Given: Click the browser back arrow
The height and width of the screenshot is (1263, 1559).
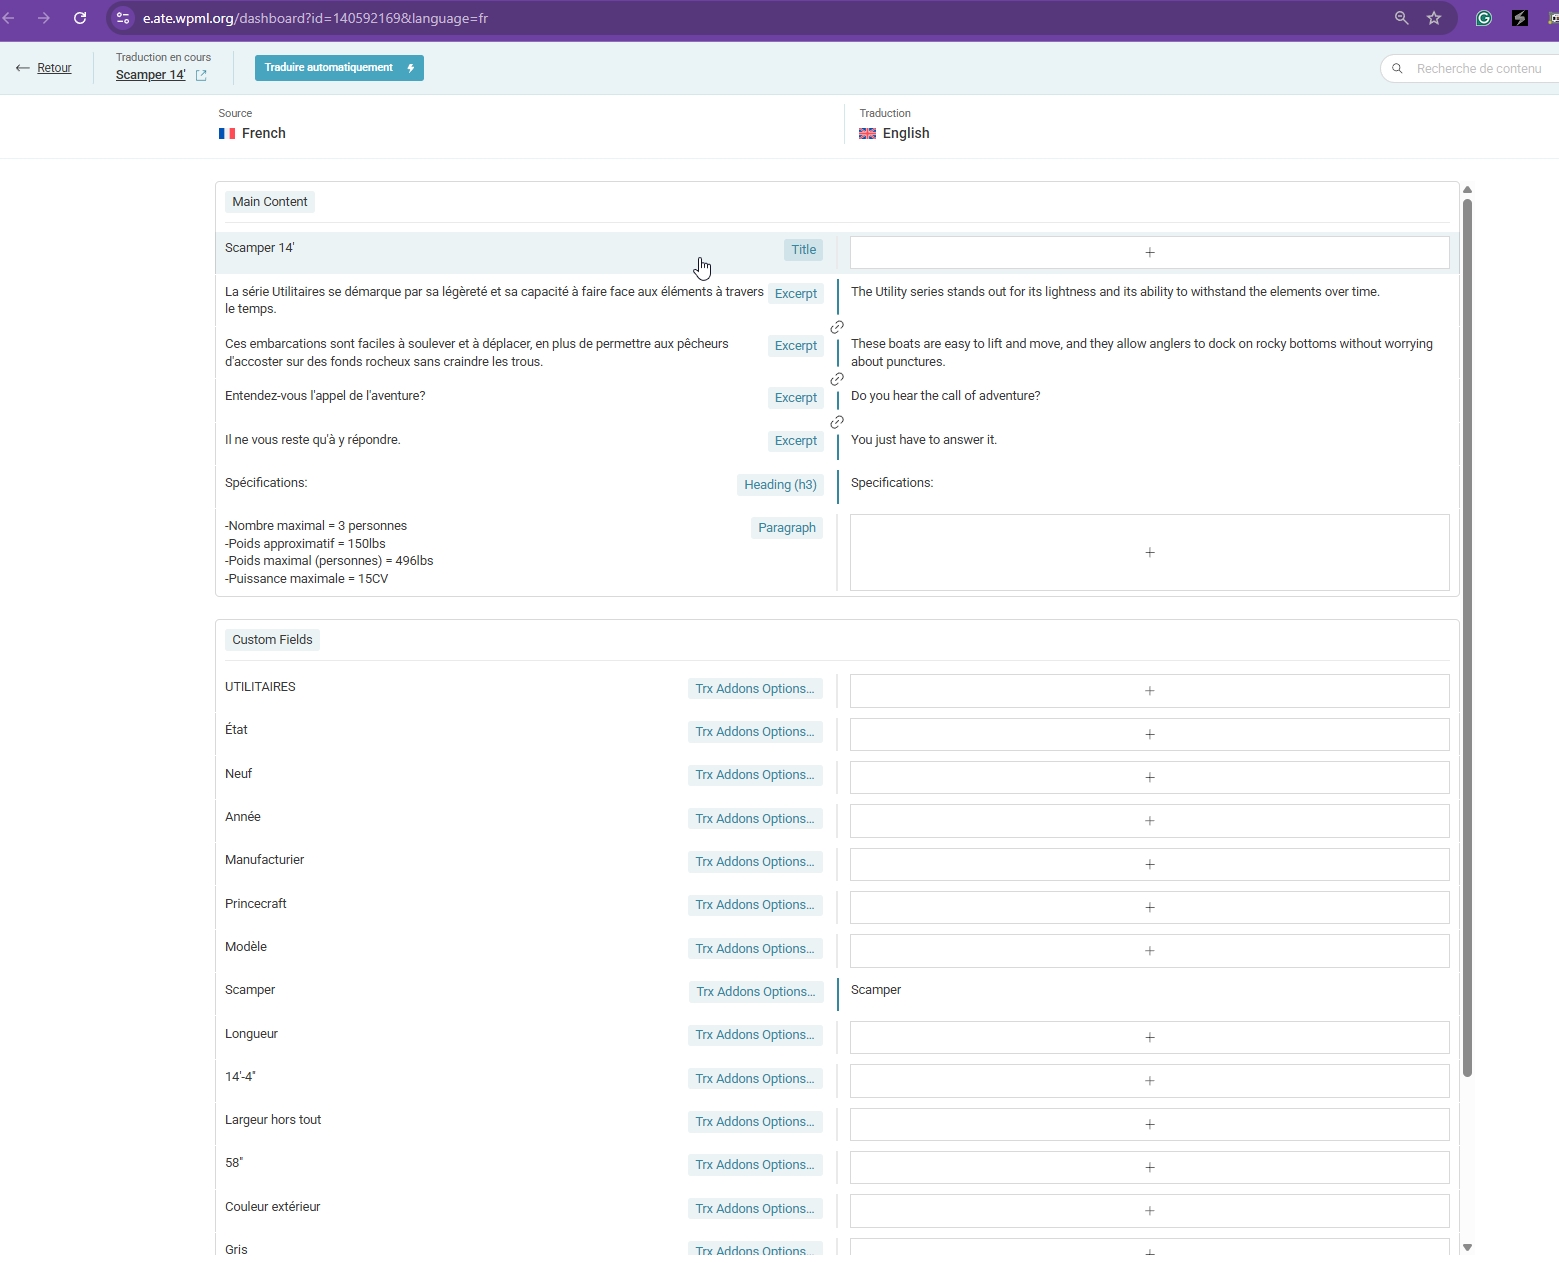Looking at the screenshot, I should [x=8, y=18].
